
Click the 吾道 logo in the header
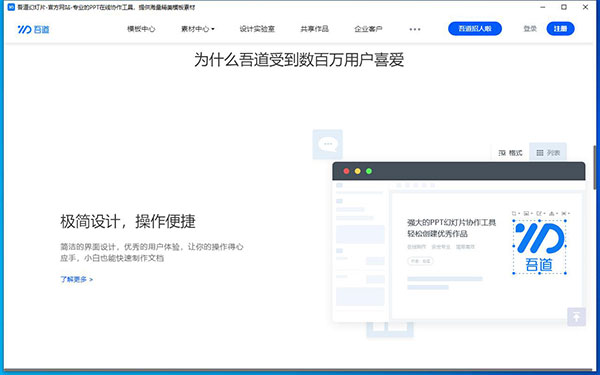pyautogui.click(x=33, y=29)
